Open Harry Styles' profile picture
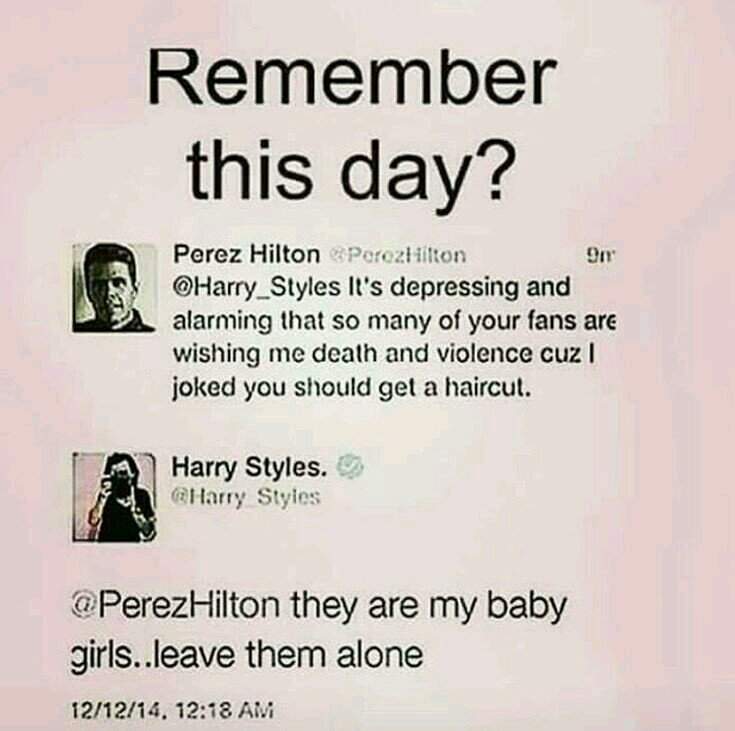 114,498
